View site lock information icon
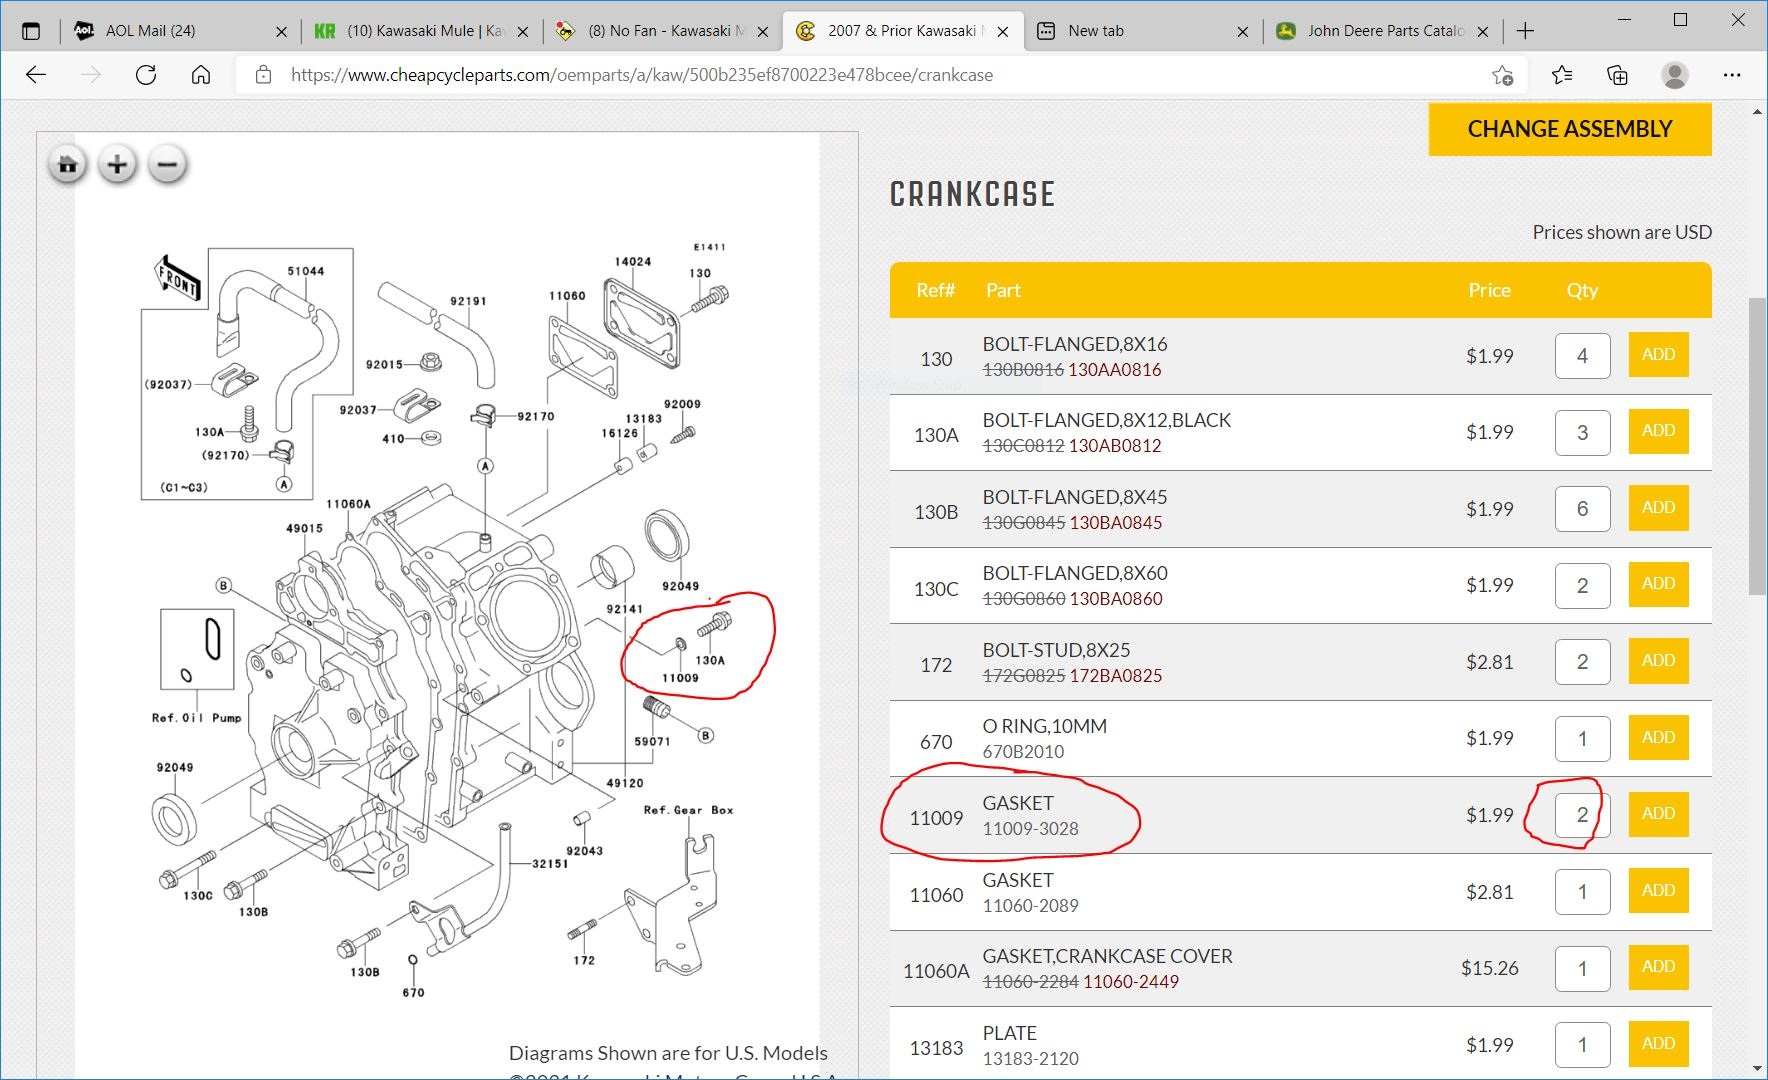The width and height of the screenshot is (1768, 1080). click(x=263, y=75)
